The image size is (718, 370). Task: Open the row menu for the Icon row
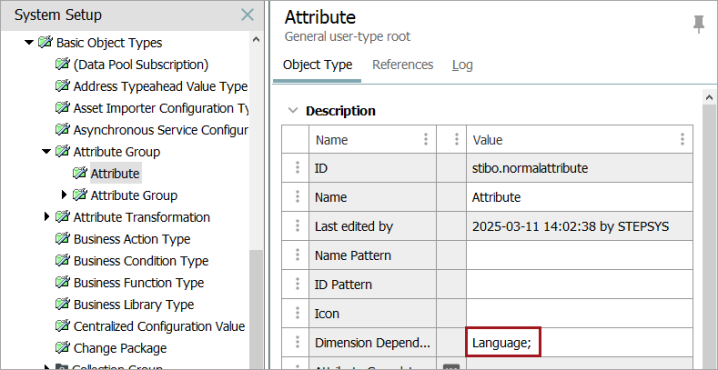pos(298,313)
